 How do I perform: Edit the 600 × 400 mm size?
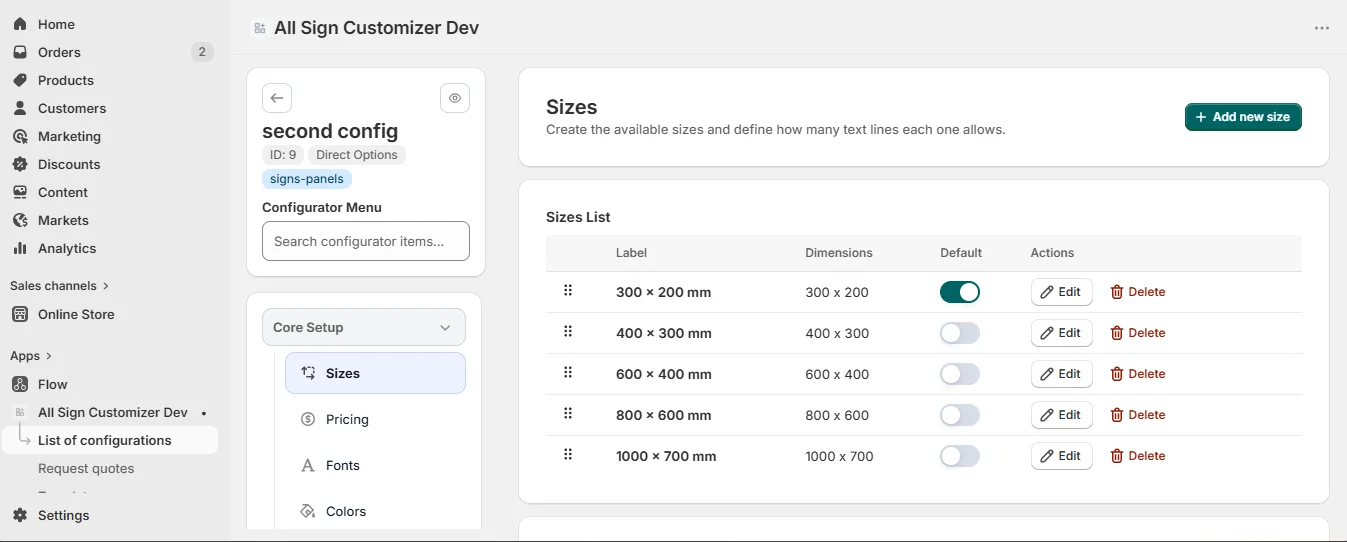(1061, 374)
